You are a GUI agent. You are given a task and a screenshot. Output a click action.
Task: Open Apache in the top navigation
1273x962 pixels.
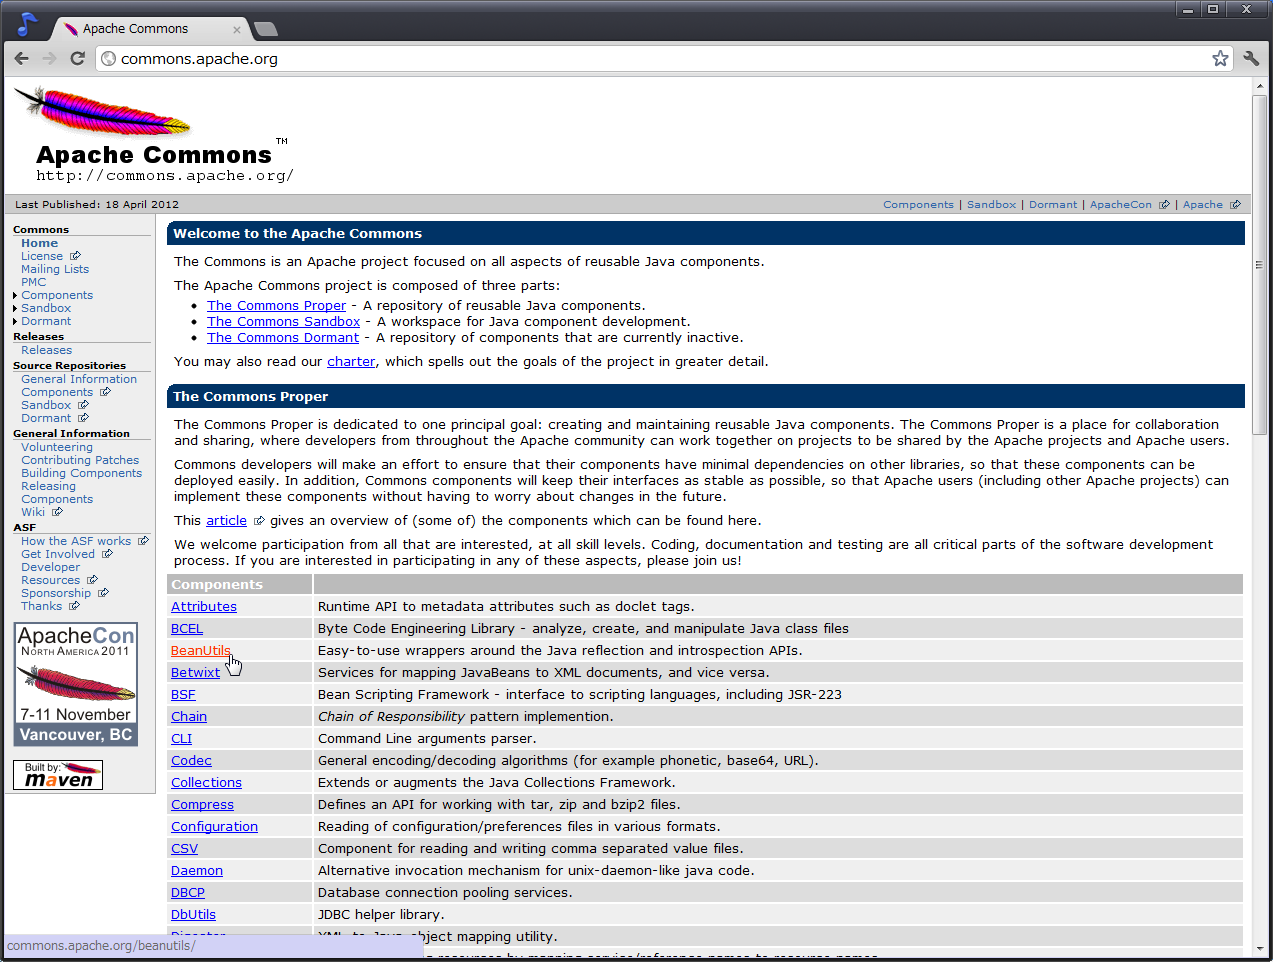tap(1202, 205)
